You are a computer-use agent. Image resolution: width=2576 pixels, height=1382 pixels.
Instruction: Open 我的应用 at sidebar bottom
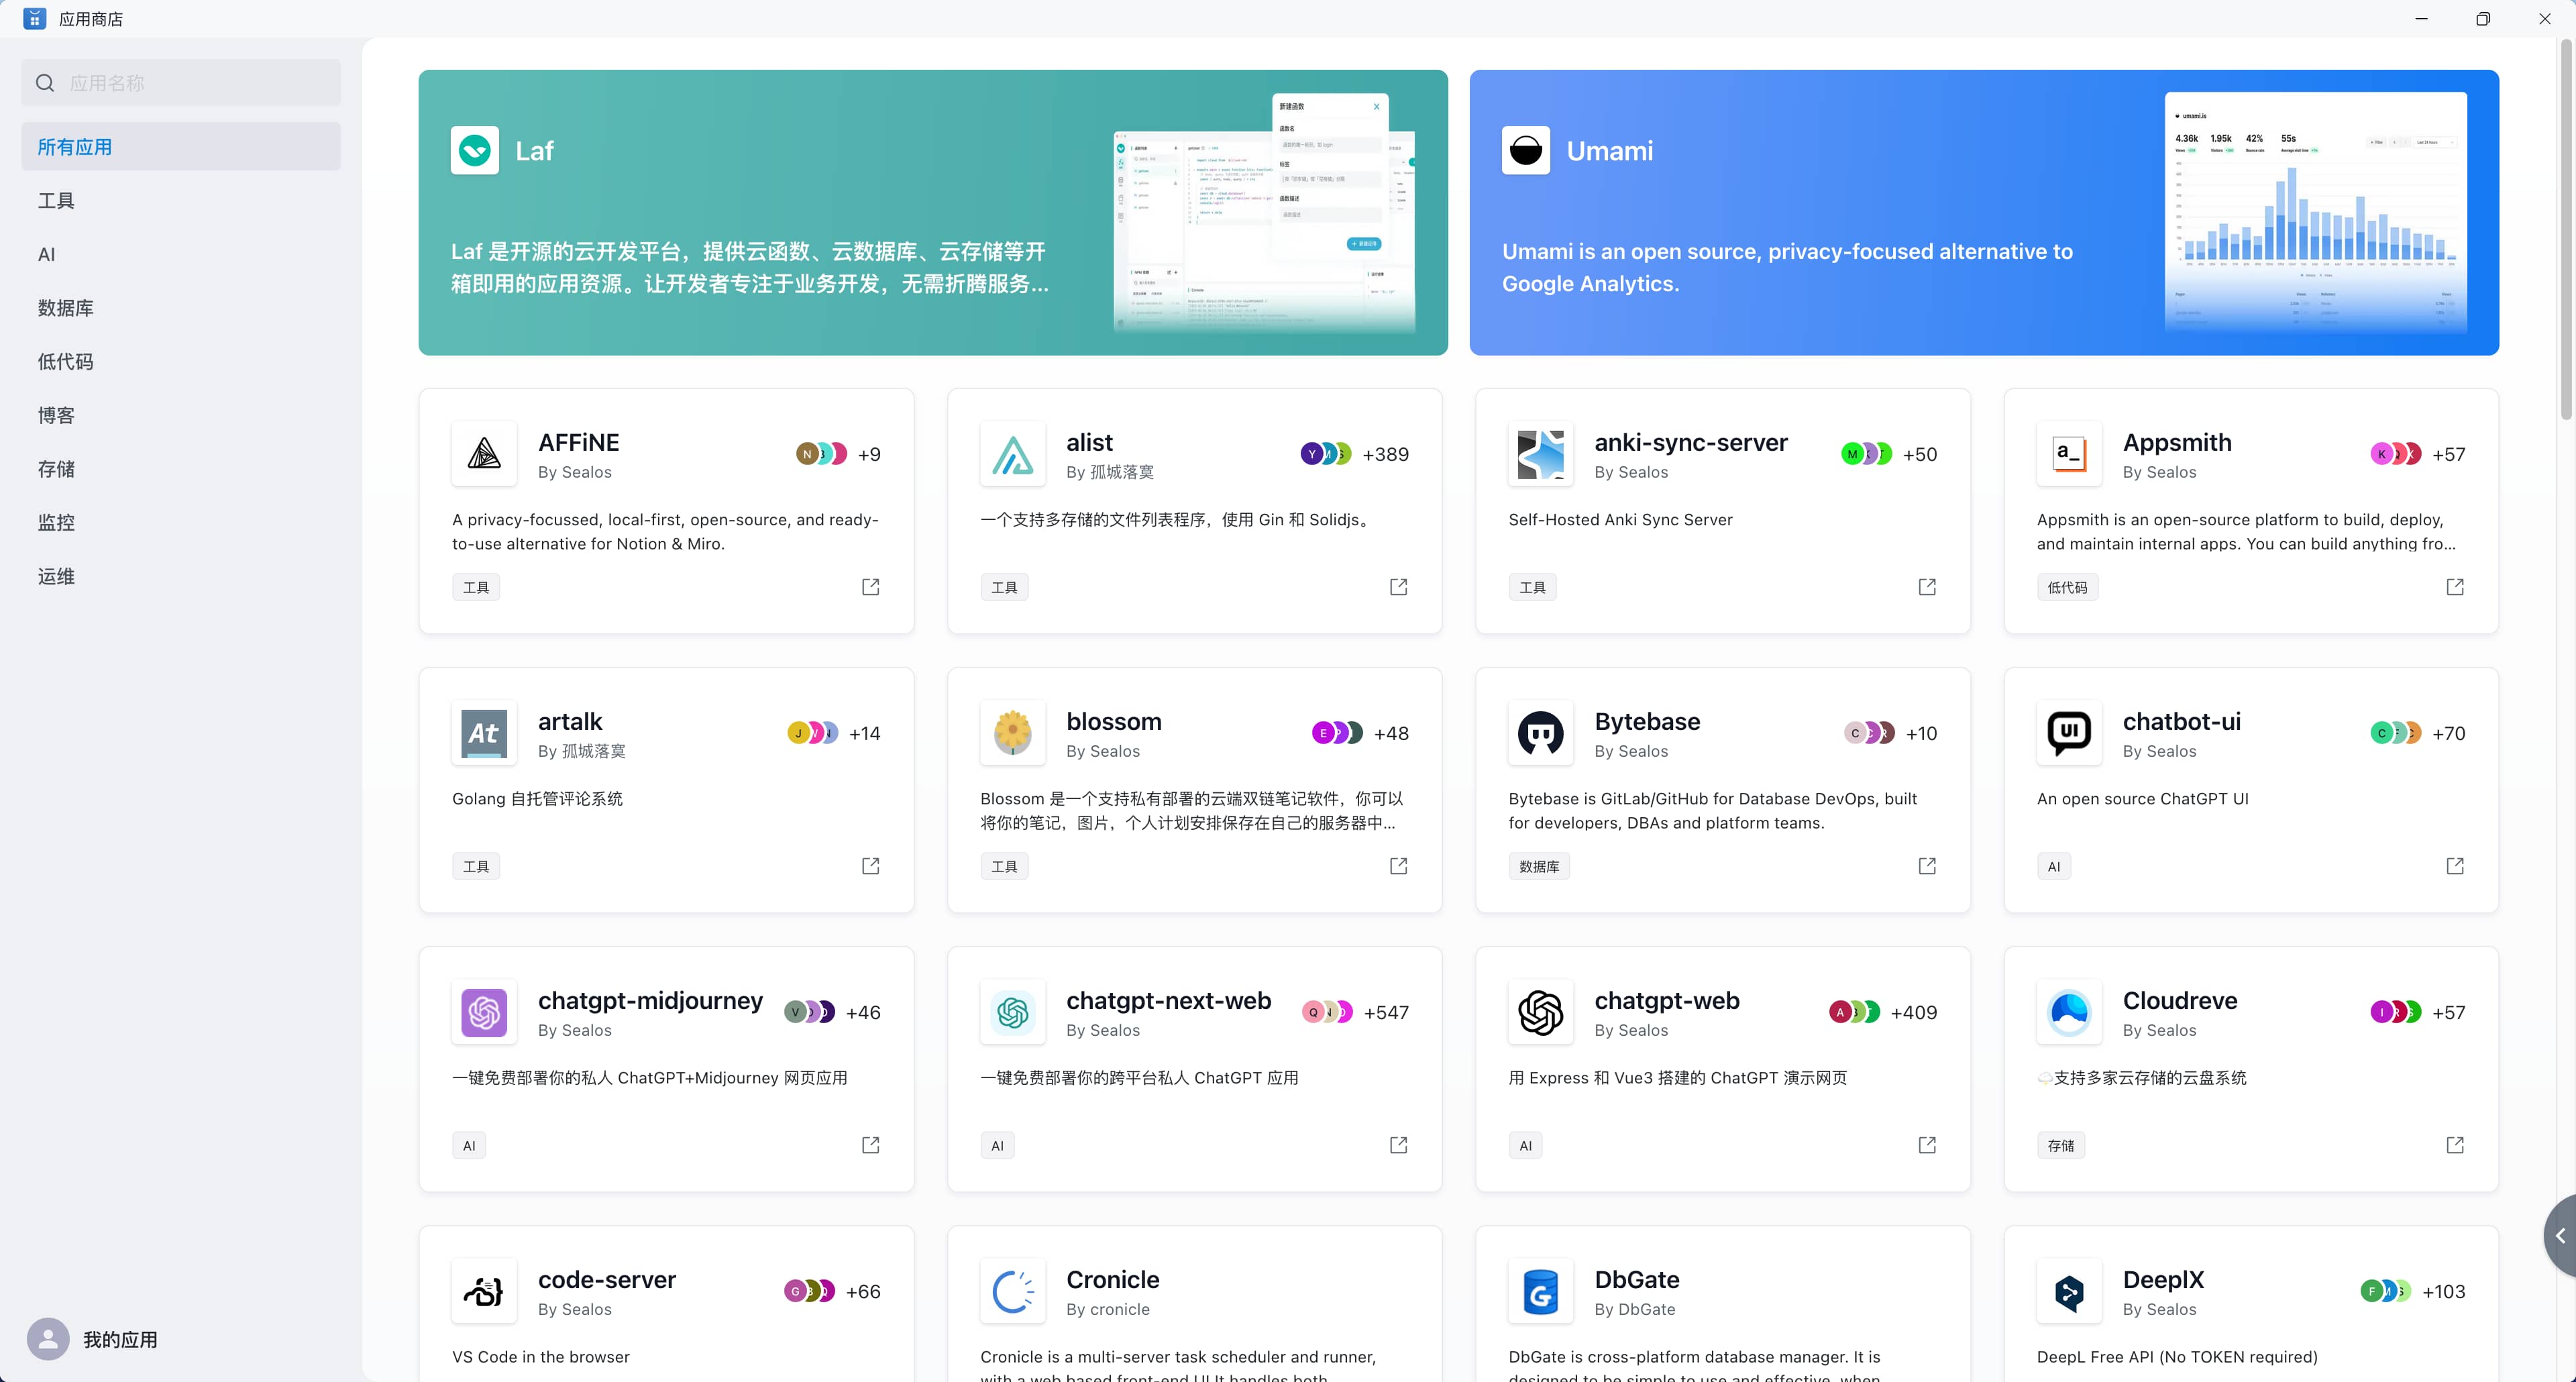click(119, 1339)
